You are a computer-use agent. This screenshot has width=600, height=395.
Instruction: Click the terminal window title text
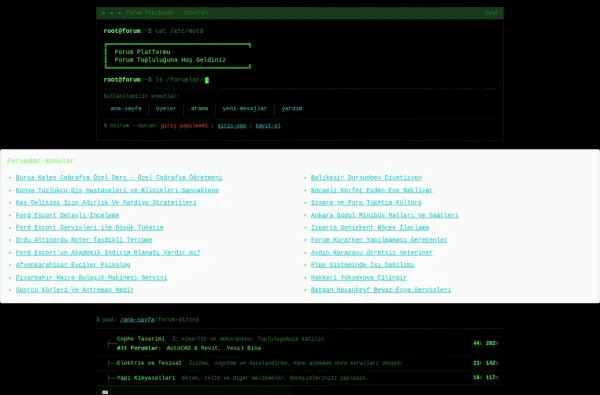point(167,13)
